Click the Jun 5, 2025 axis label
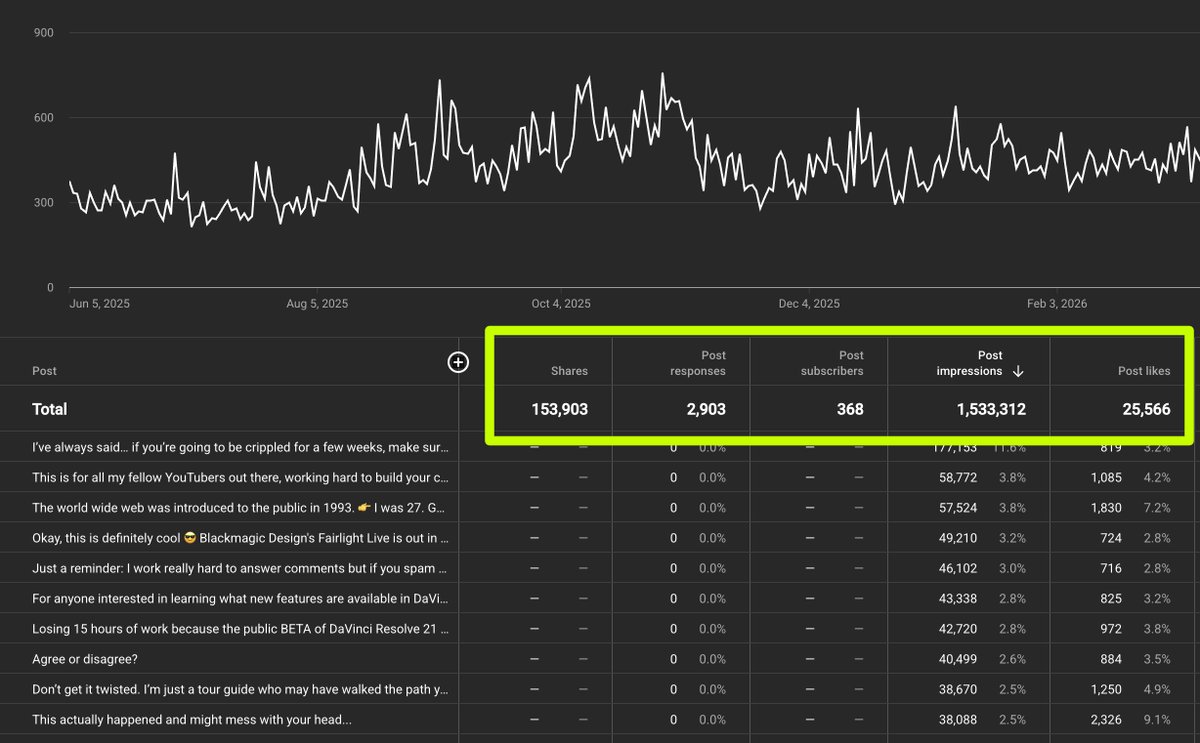 pos(100,303)
